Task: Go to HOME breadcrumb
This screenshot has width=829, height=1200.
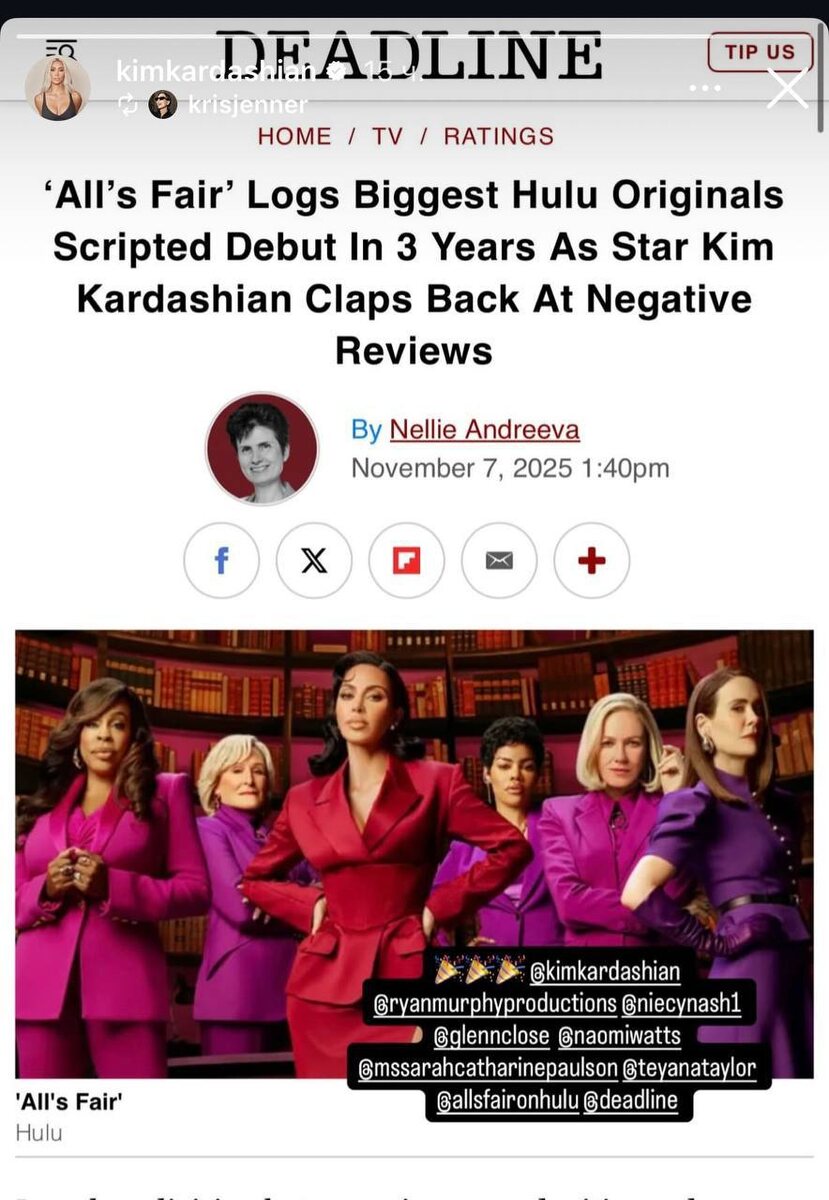Action: (x=294, y=136)
